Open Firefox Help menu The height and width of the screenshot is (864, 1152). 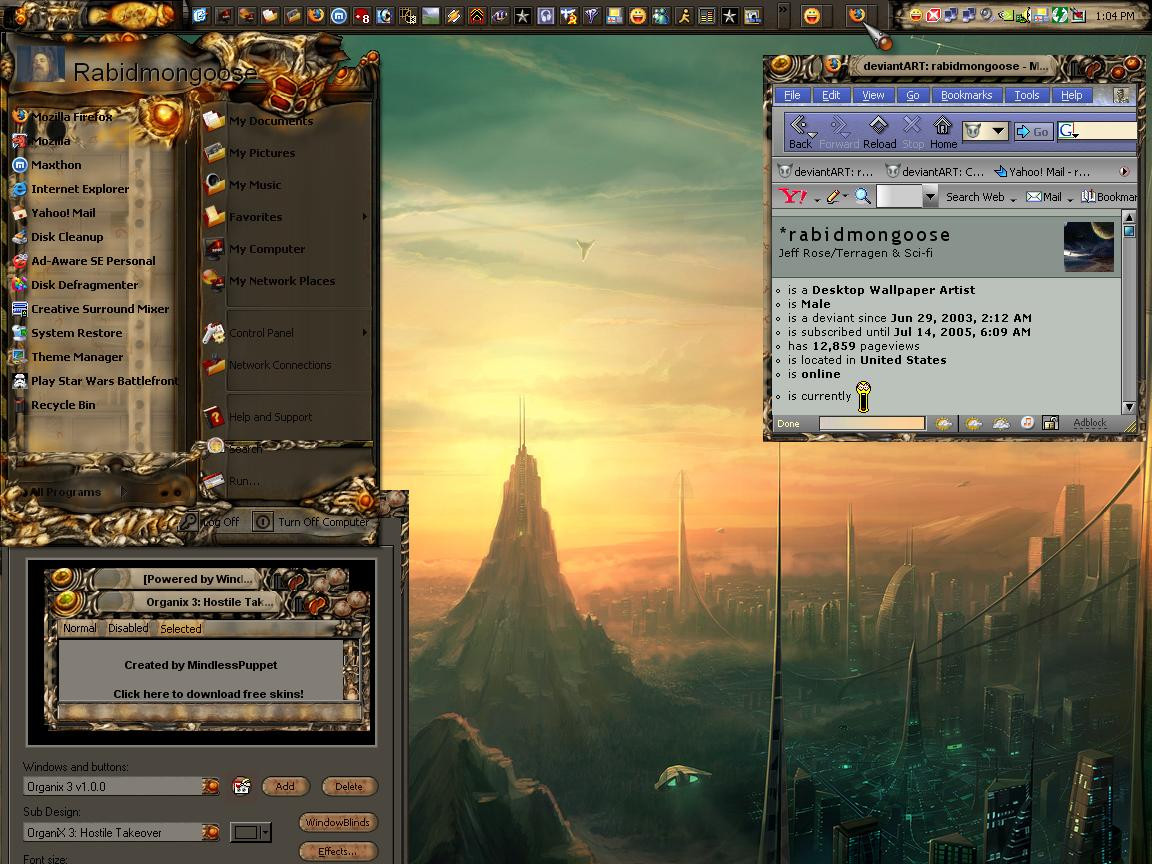click(x=1071, y=95)
